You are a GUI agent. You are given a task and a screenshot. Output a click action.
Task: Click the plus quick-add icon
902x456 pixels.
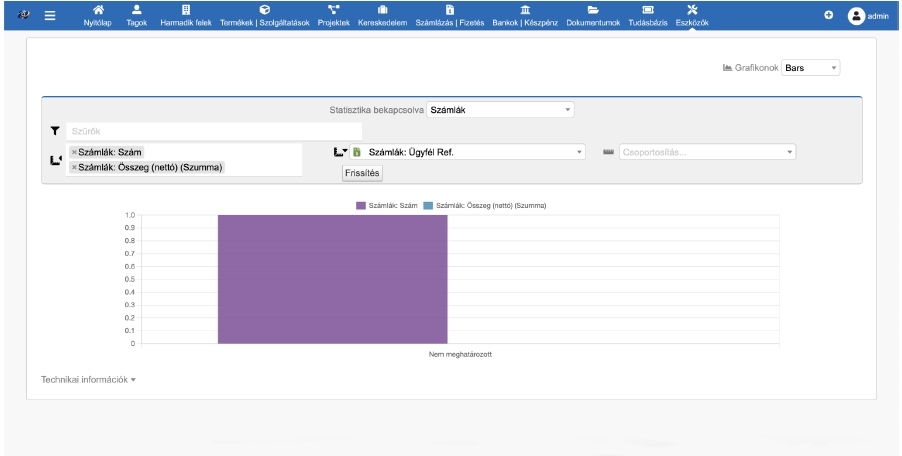click(x=827, y=15)
